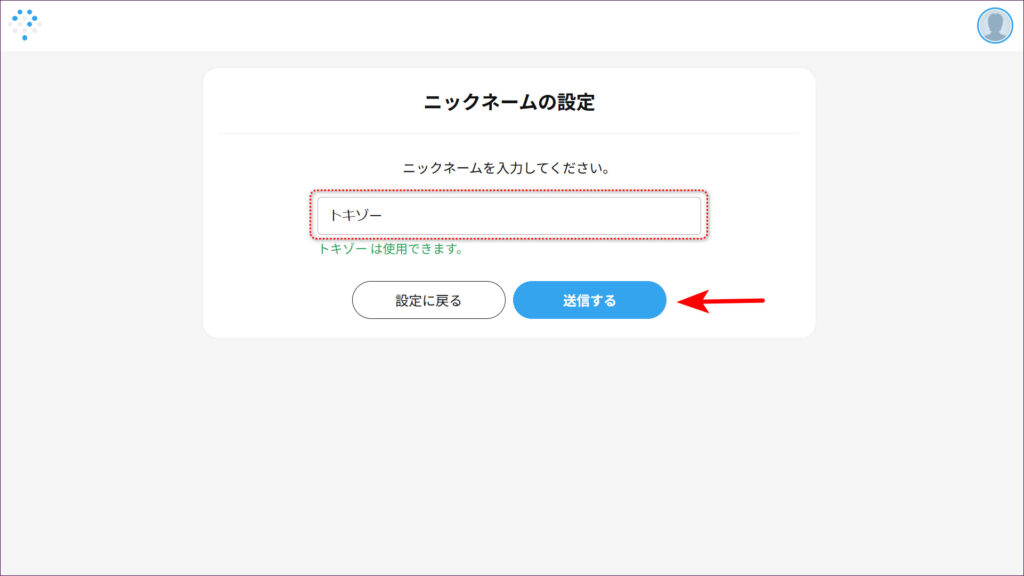Click the white header bar's empty area
The width and height of the screenshot is (1024, 576).
click(x=500, y=25)
